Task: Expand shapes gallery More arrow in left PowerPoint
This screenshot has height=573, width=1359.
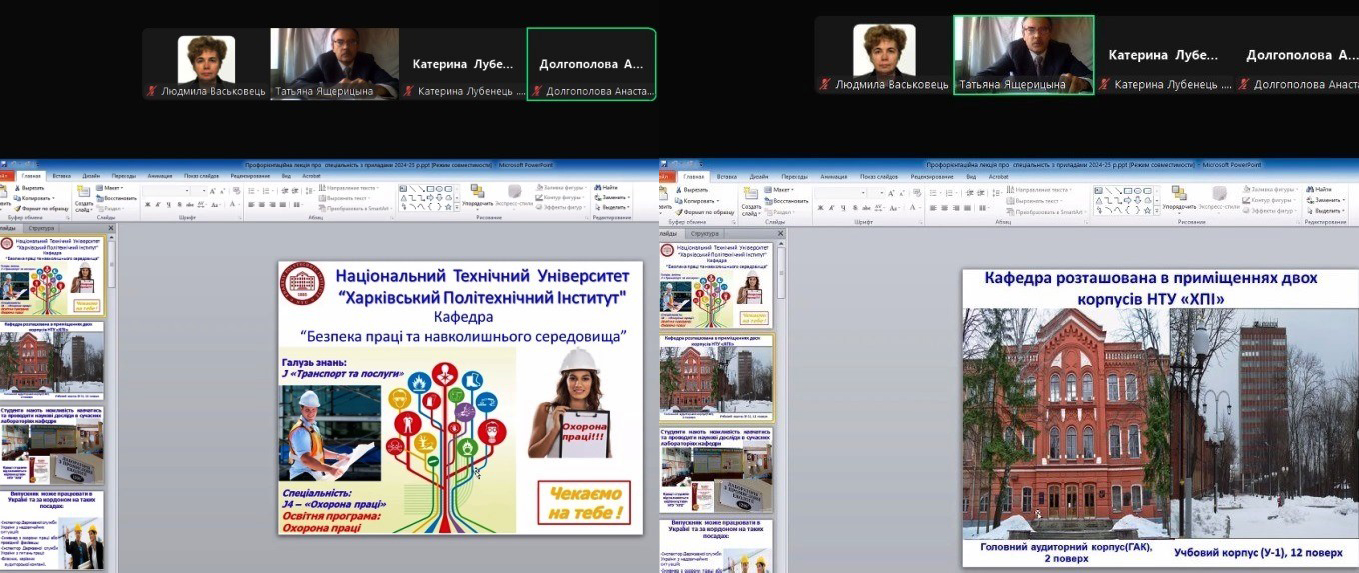Action: pos(456,208)
